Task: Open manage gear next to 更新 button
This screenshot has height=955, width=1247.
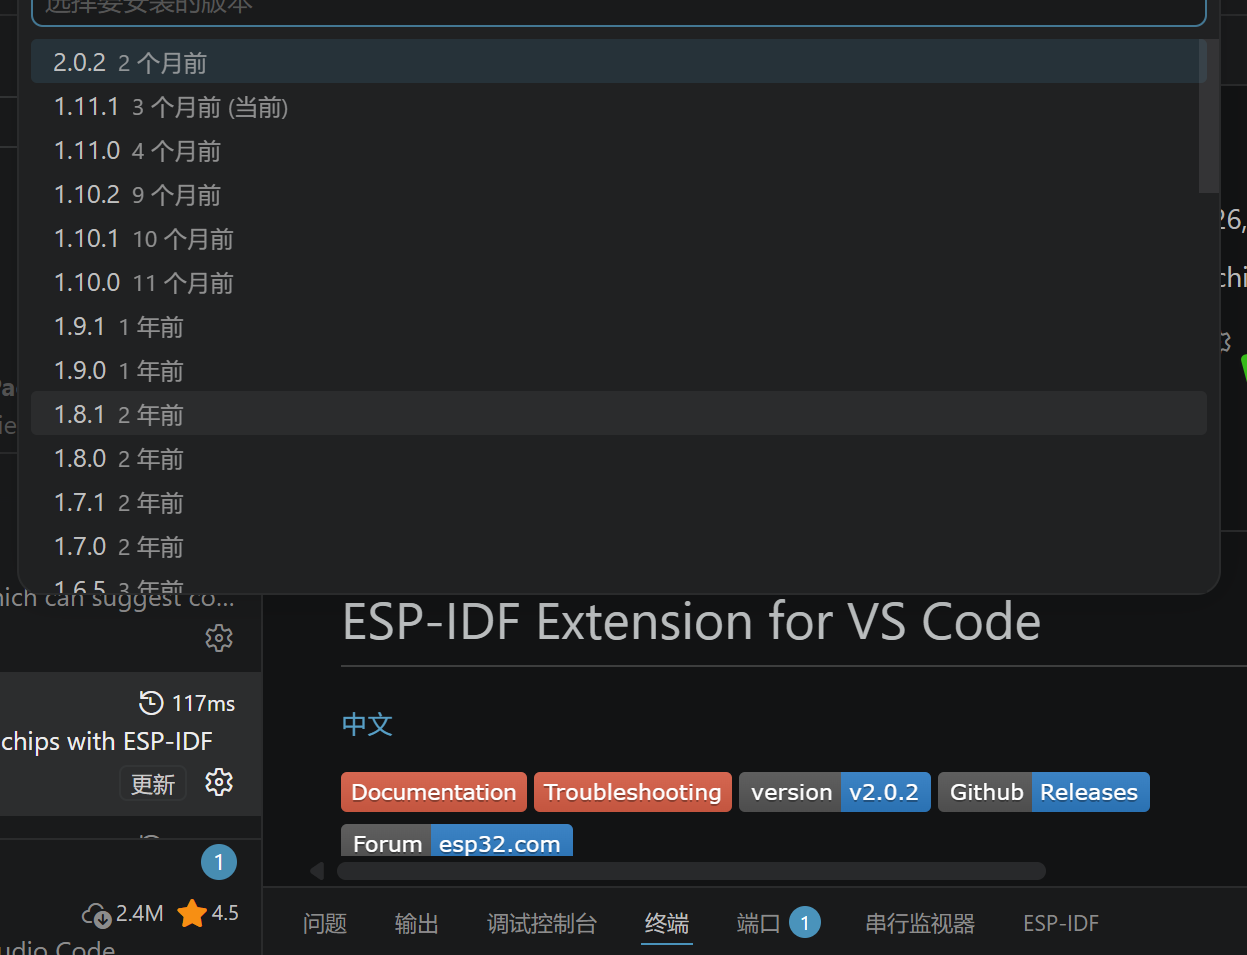Action: pos(219,782)
